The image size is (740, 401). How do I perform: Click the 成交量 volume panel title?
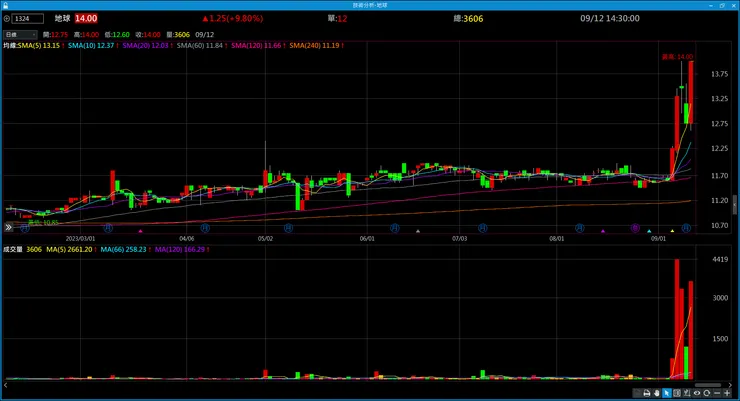click(13, 250)
